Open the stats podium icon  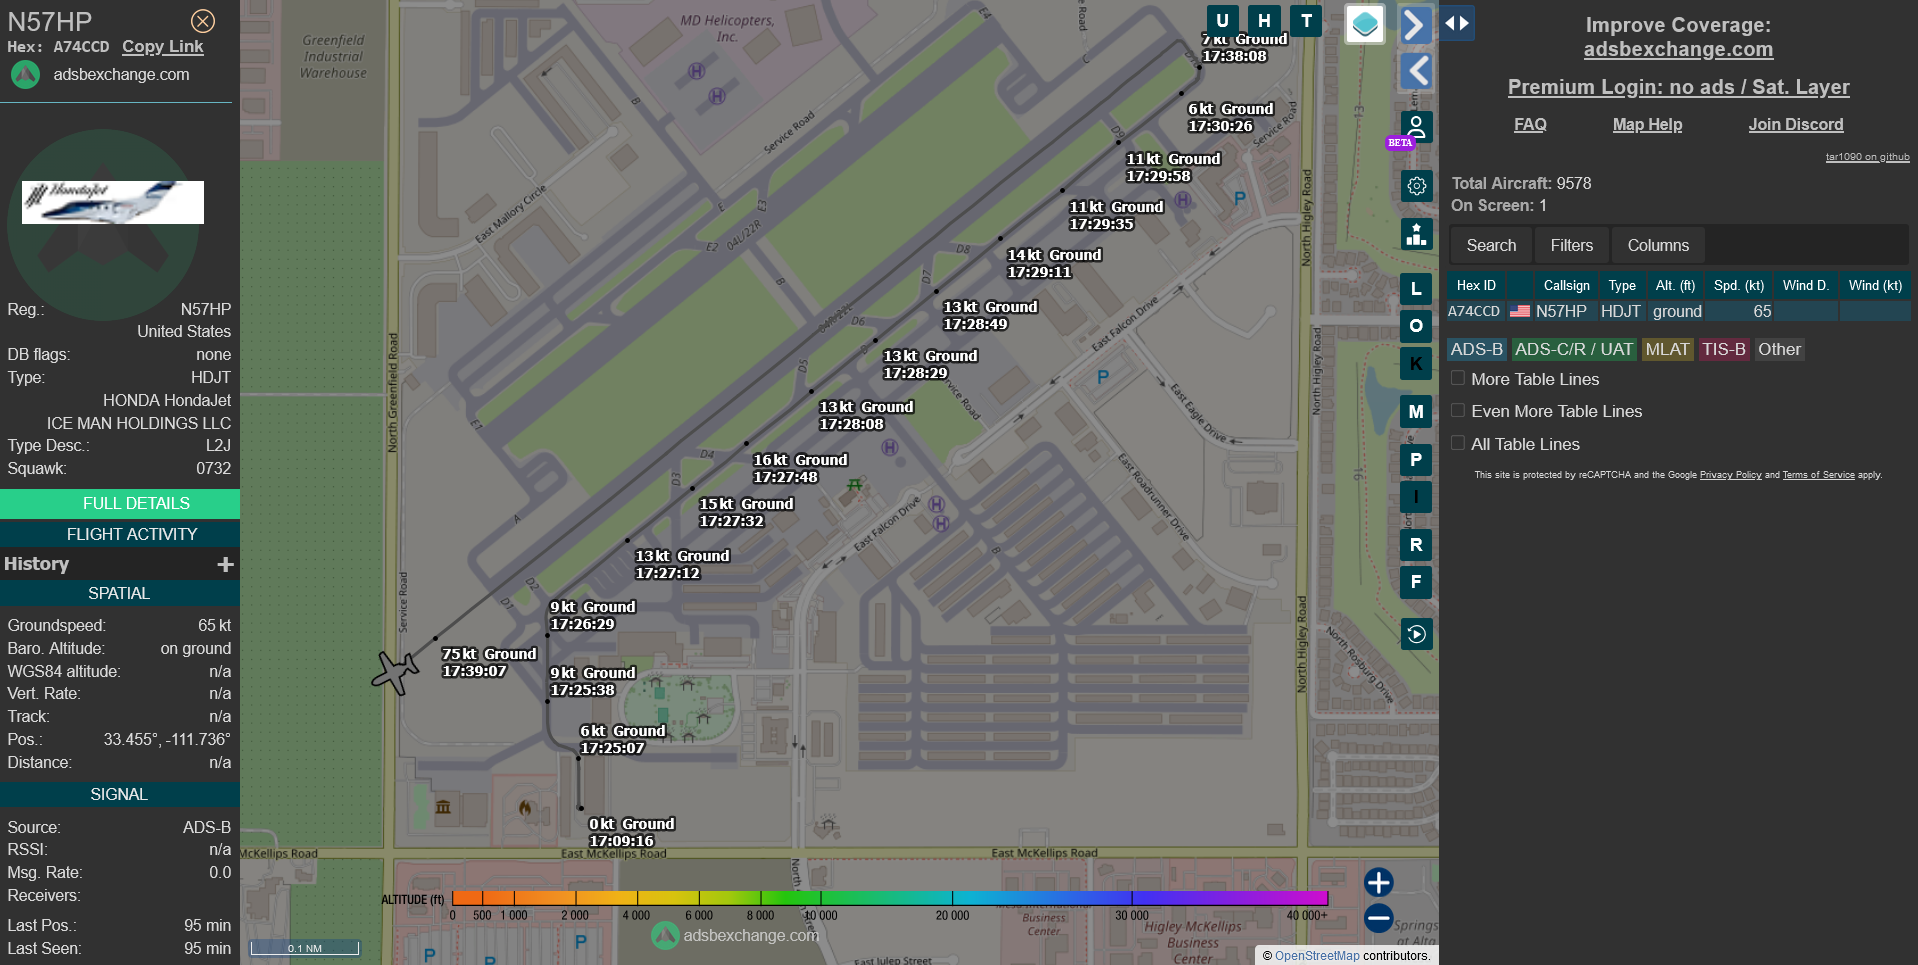click(x=1416, y=234)
